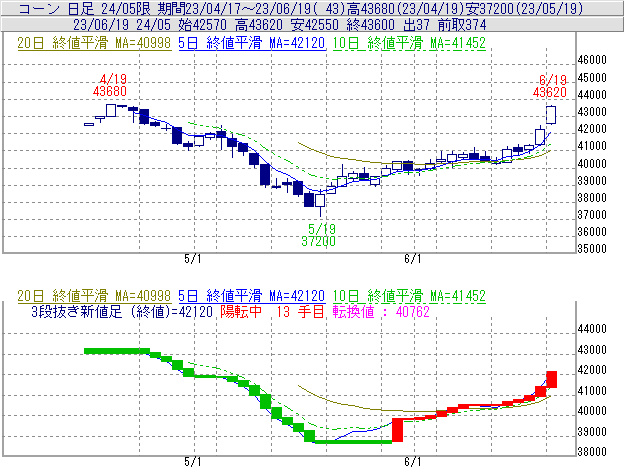This screenshot has height=475, width=624.
Task: Click the 4/19 high candlestick
Action: tap(111, 110)
